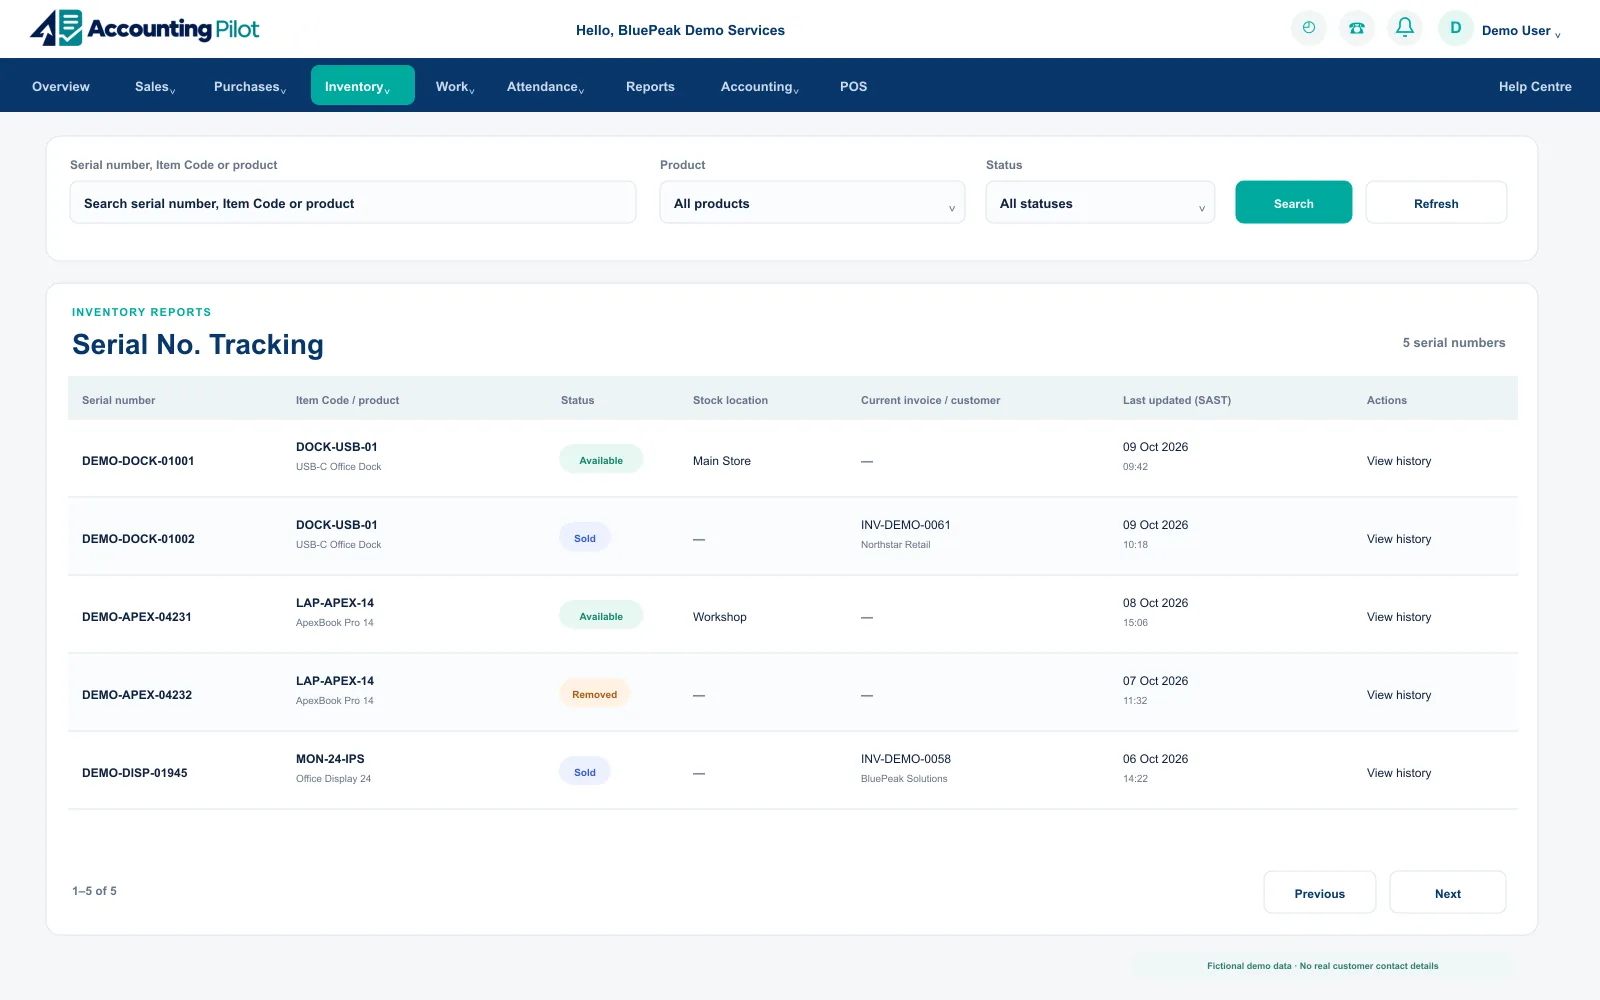This screenshot has height=1000, width=1600.
Task: Click the Last updated (SAST) column header
Action: [x=1177, y=400]
